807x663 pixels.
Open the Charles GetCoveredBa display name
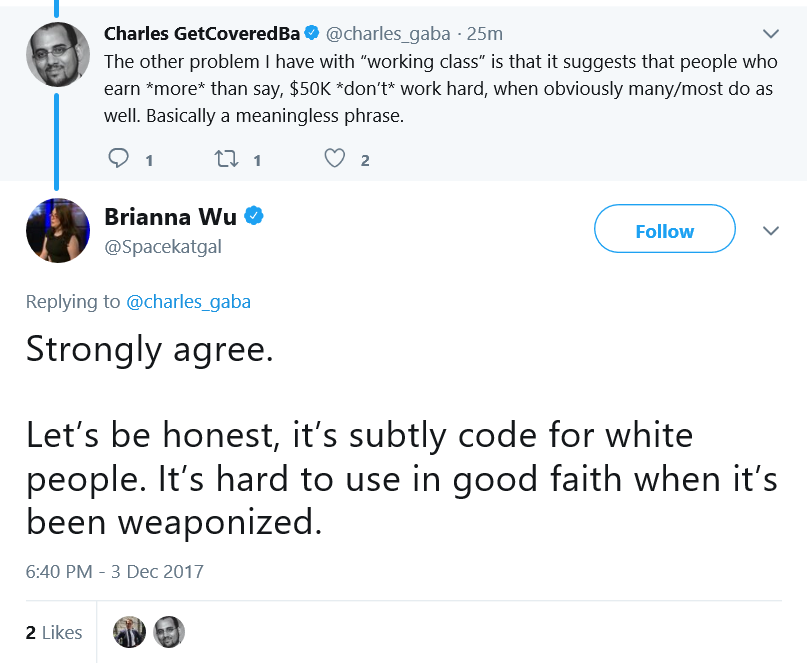[202, 33]
